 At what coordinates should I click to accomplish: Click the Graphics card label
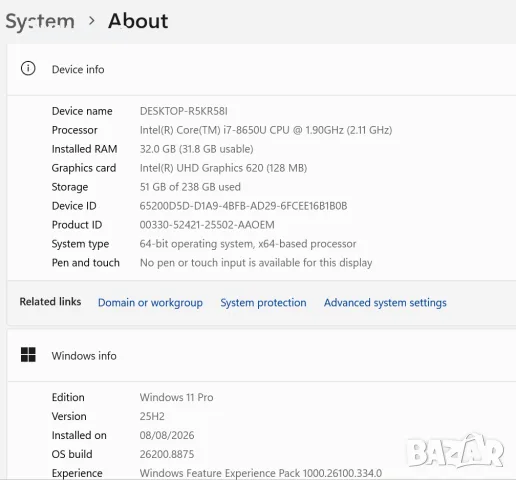tap(84, 168)
